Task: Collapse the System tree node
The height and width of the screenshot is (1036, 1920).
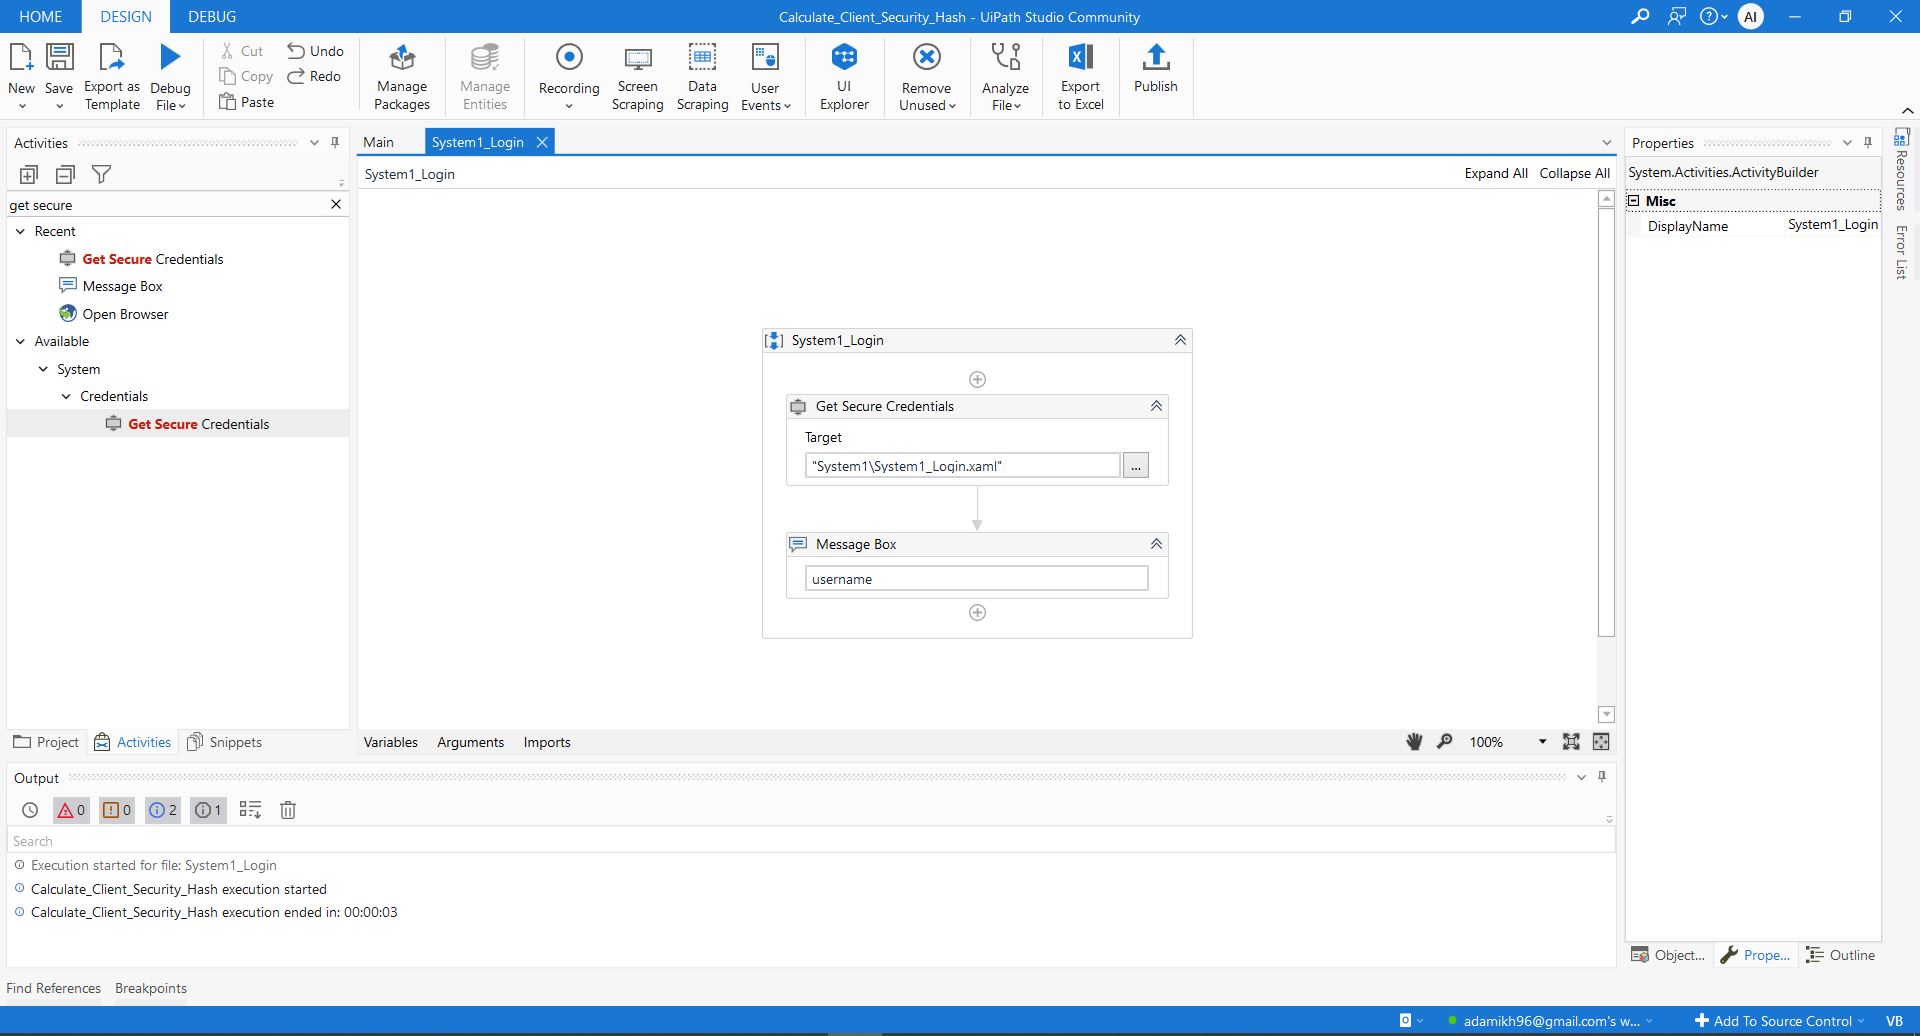Action: [x=43, y=369]
